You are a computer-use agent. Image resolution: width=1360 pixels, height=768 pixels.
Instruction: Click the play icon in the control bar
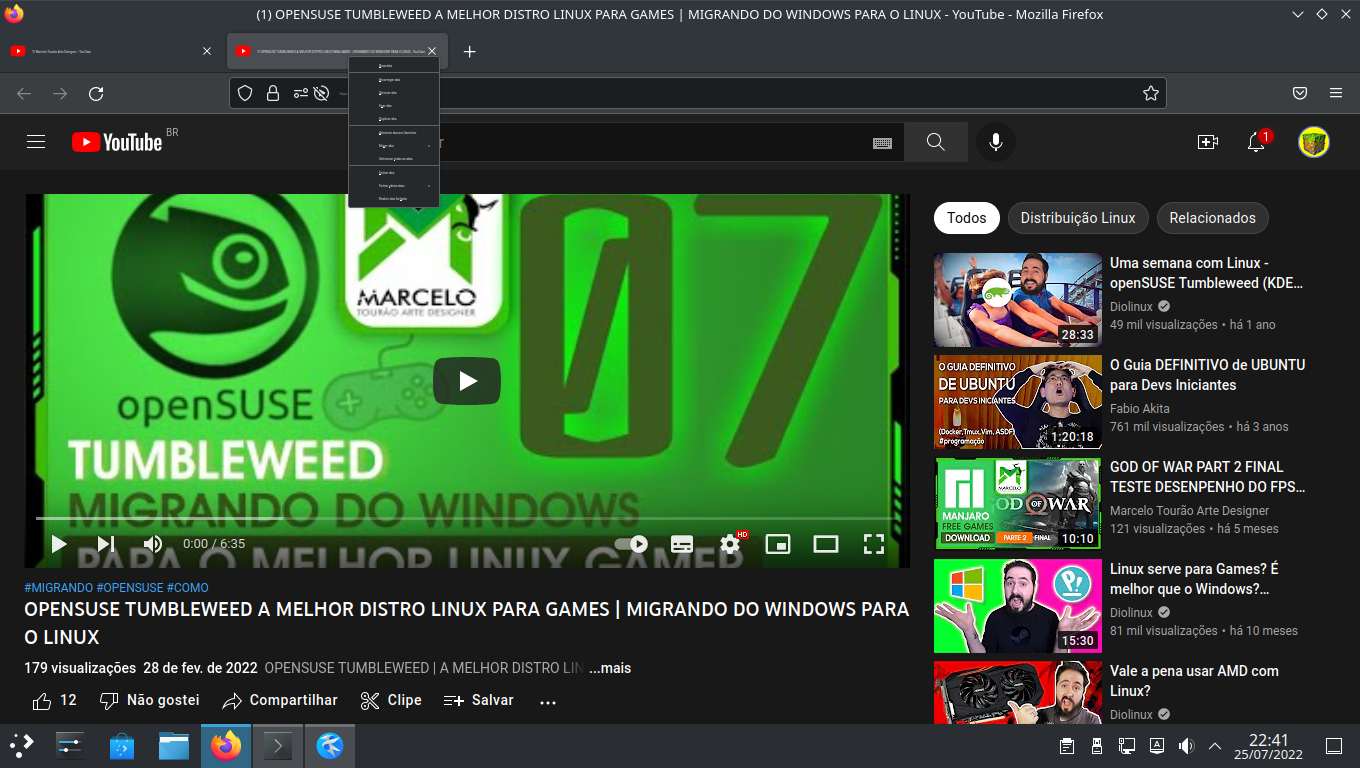coord(59,544)
